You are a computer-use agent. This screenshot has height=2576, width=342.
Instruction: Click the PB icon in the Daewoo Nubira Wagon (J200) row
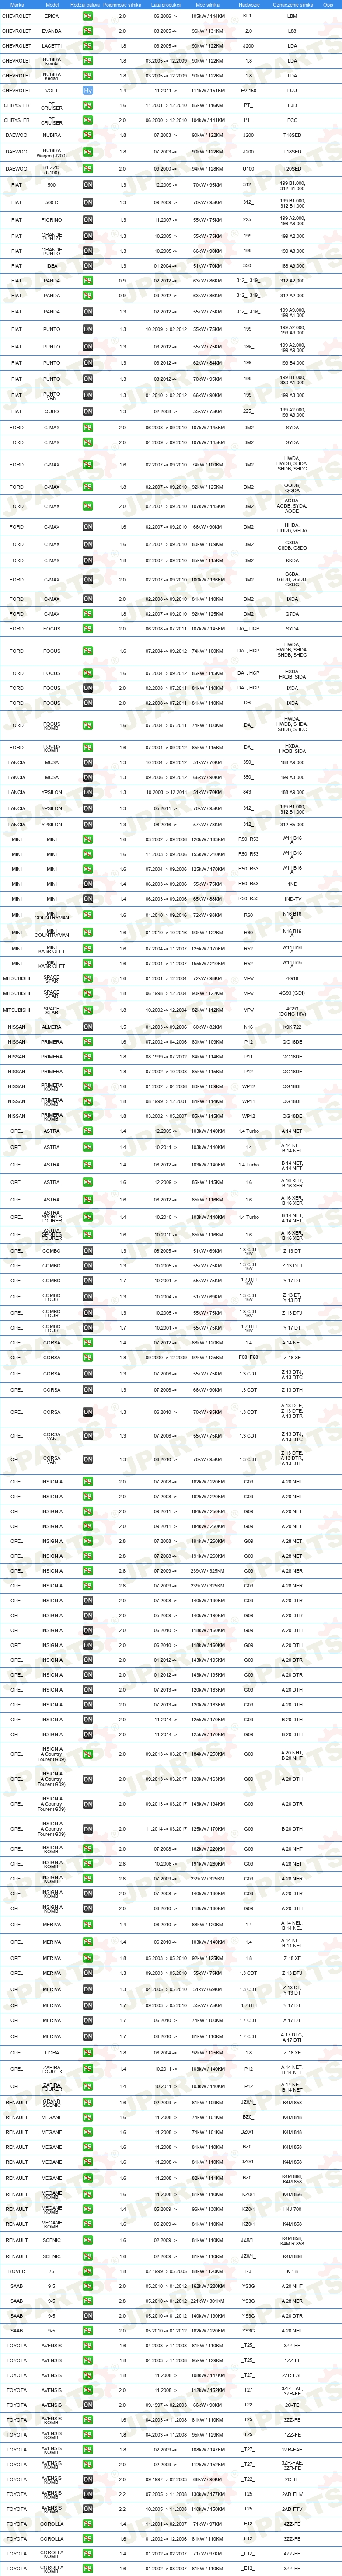(x=88, y=152)
